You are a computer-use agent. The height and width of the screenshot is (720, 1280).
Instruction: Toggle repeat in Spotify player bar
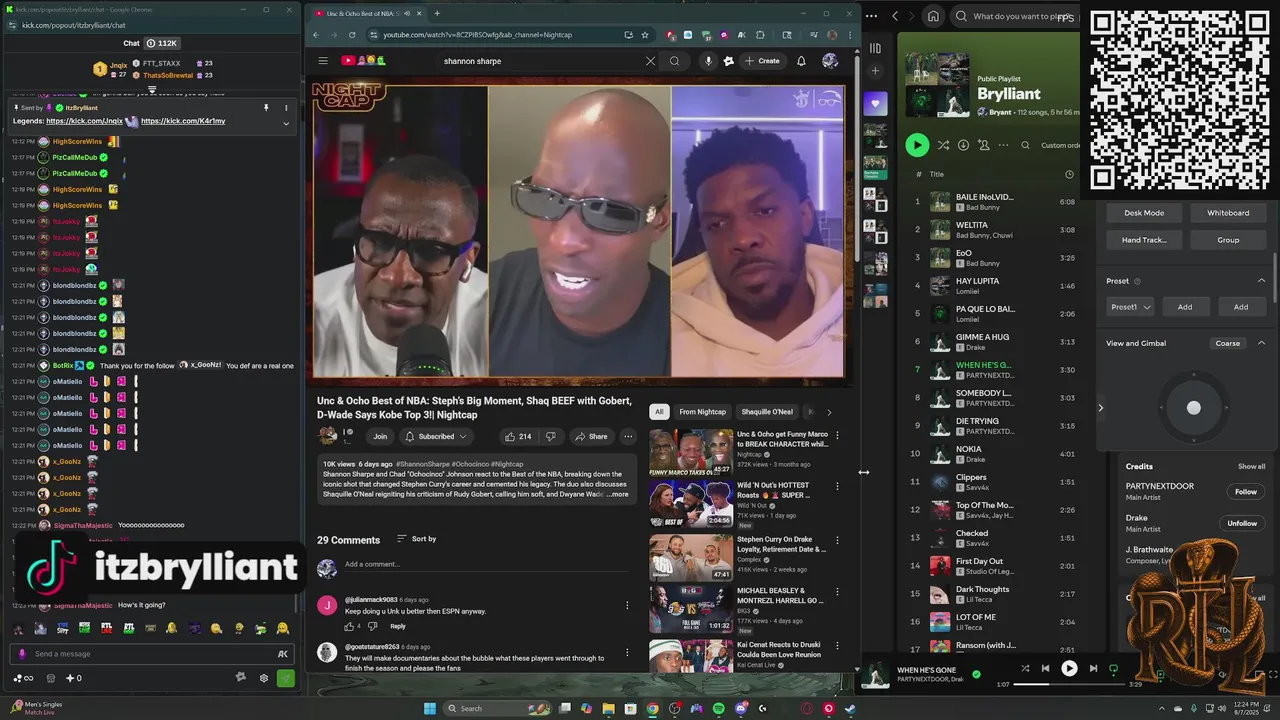(1113, 668)
